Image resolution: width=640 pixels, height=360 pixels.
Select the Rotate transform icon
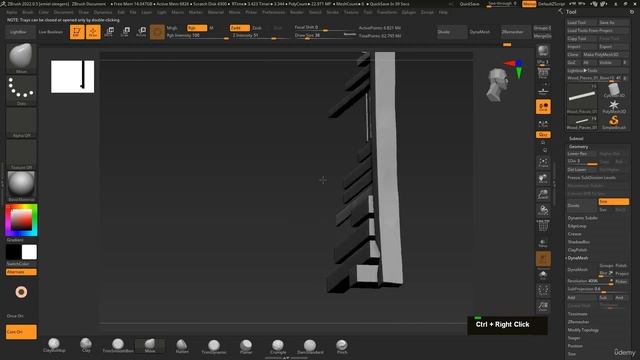141,32
